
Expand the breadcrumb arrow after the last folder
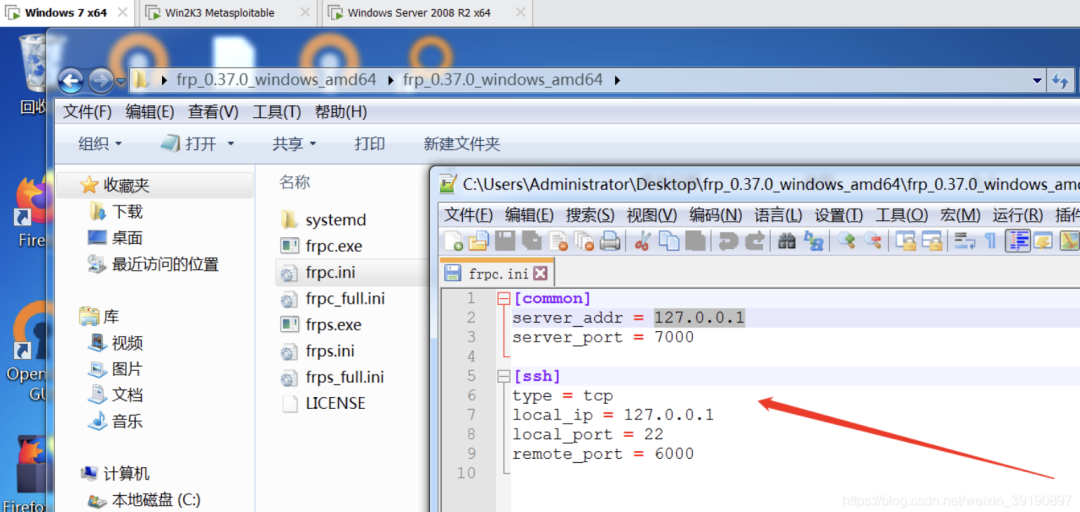617,81
